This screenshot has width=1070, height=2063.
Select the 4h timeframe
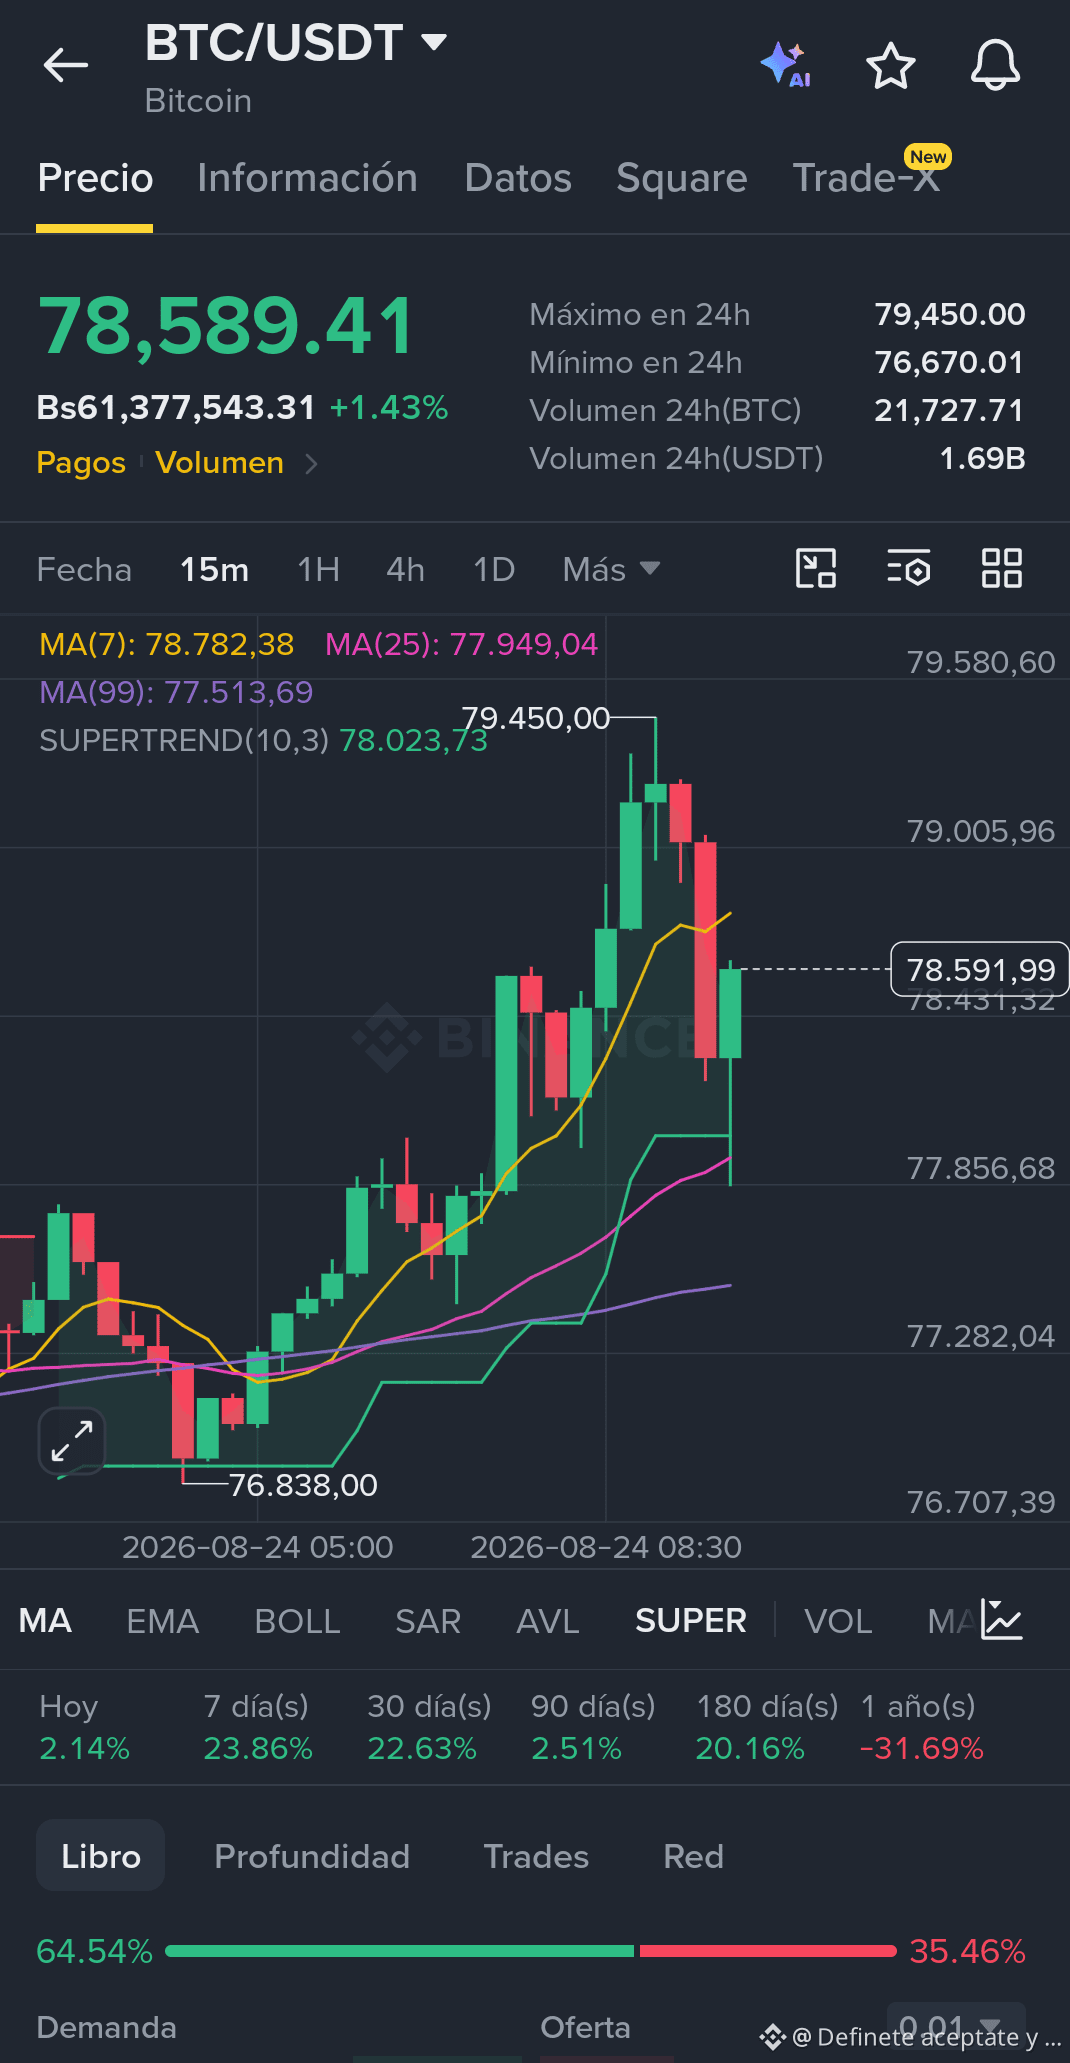coord(405,569)
